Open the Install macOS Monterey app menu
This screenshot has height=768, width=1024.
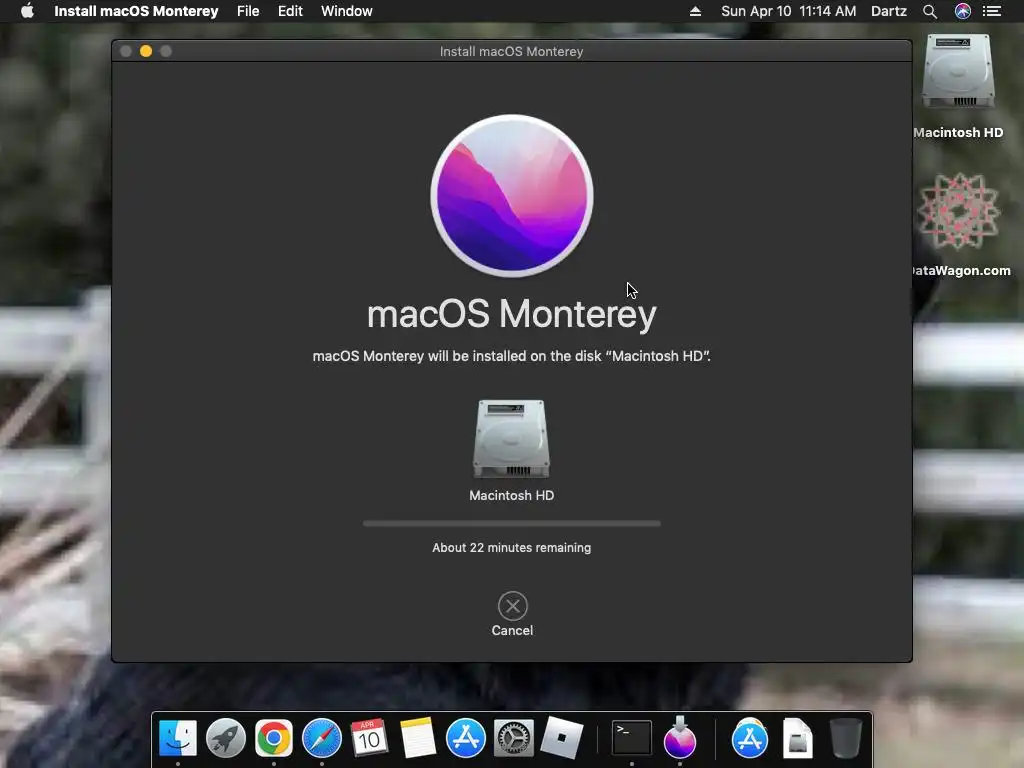point(136,11)
